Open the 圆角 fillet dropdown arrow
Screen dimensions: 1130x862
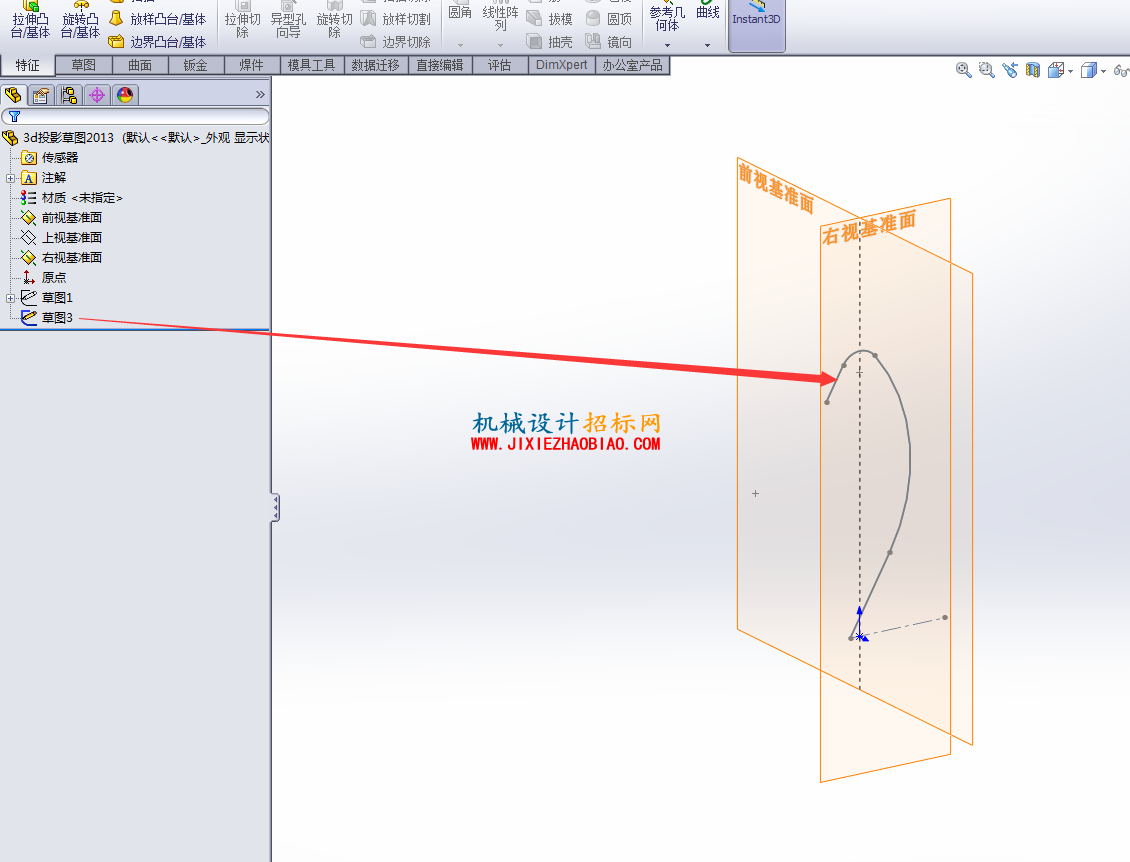(x=460, y=45)
